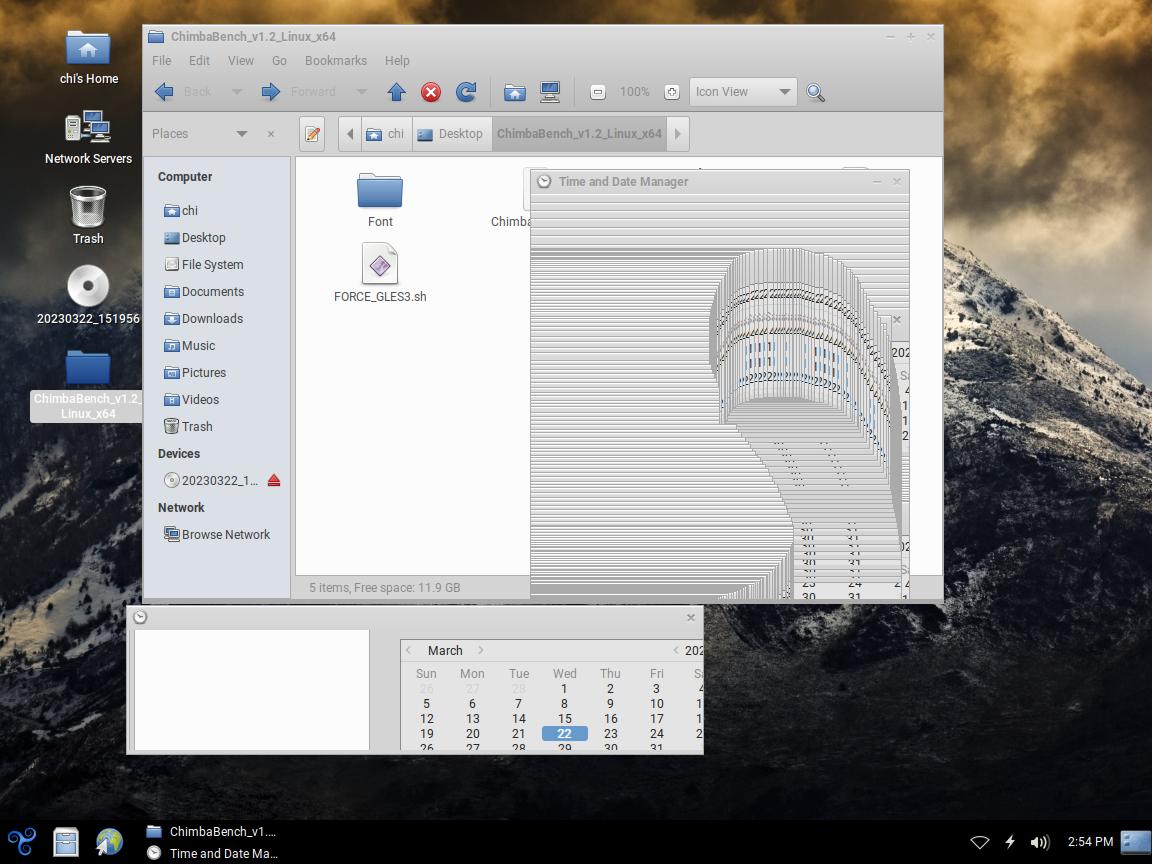Click the Computer toolbar icon
Viewport: 1152px width, 864px height.
550,92
